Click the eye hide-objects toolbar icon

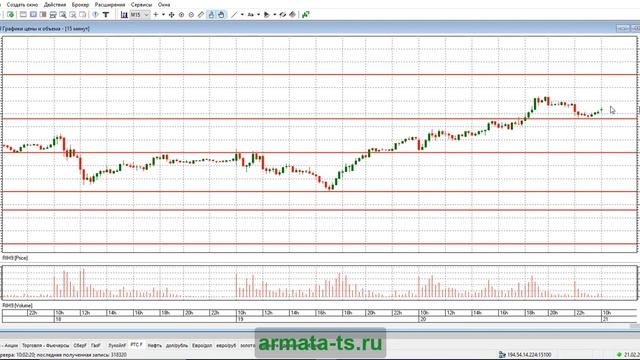click(x=282, y=15)
